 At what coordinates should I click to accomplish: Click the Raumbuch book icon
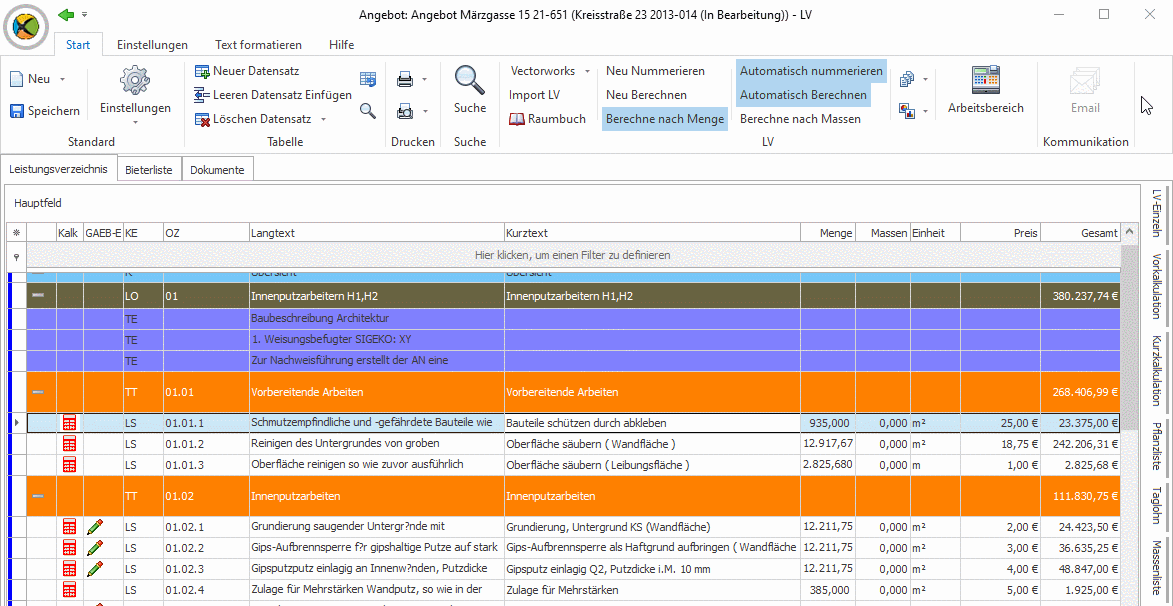tap(517, 119)
